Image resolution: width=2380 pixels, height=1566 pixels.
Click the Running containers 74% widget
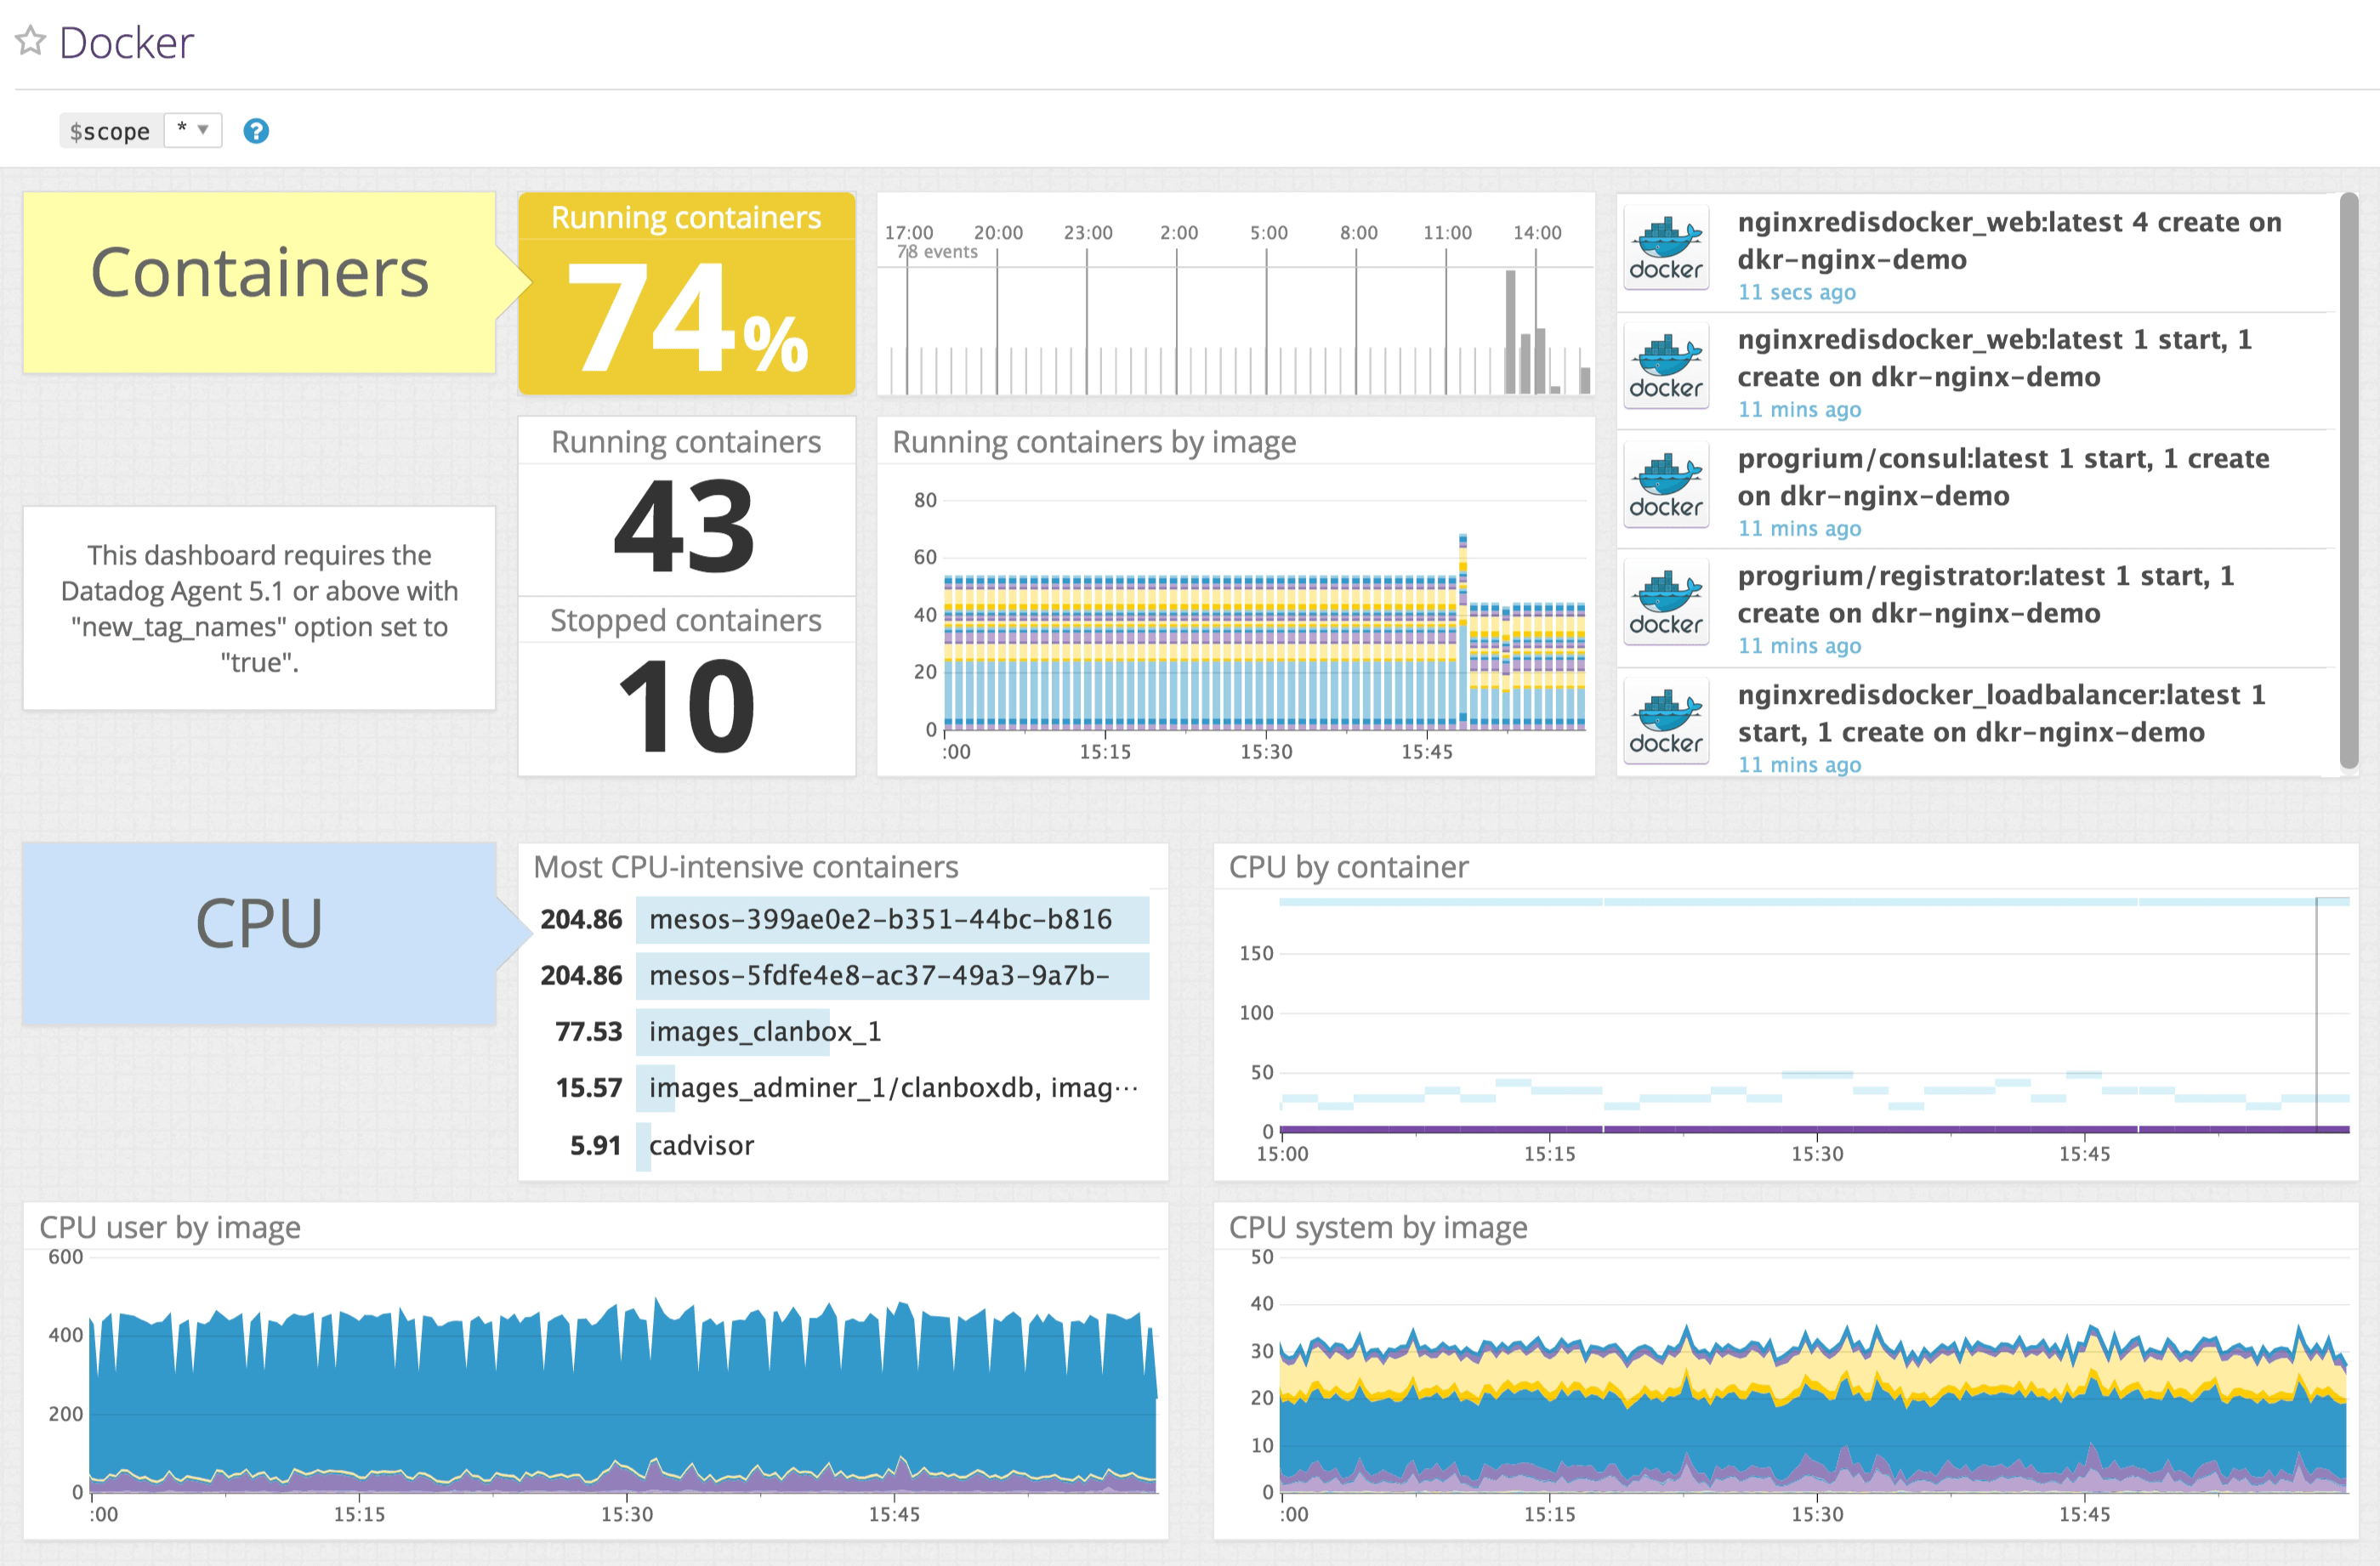(687, 295)
